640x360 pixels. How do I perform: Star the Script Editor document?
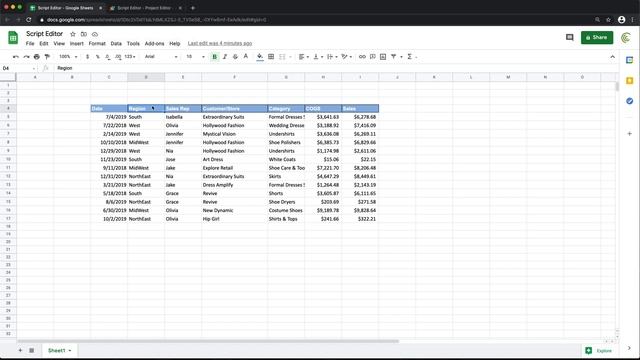73,34
